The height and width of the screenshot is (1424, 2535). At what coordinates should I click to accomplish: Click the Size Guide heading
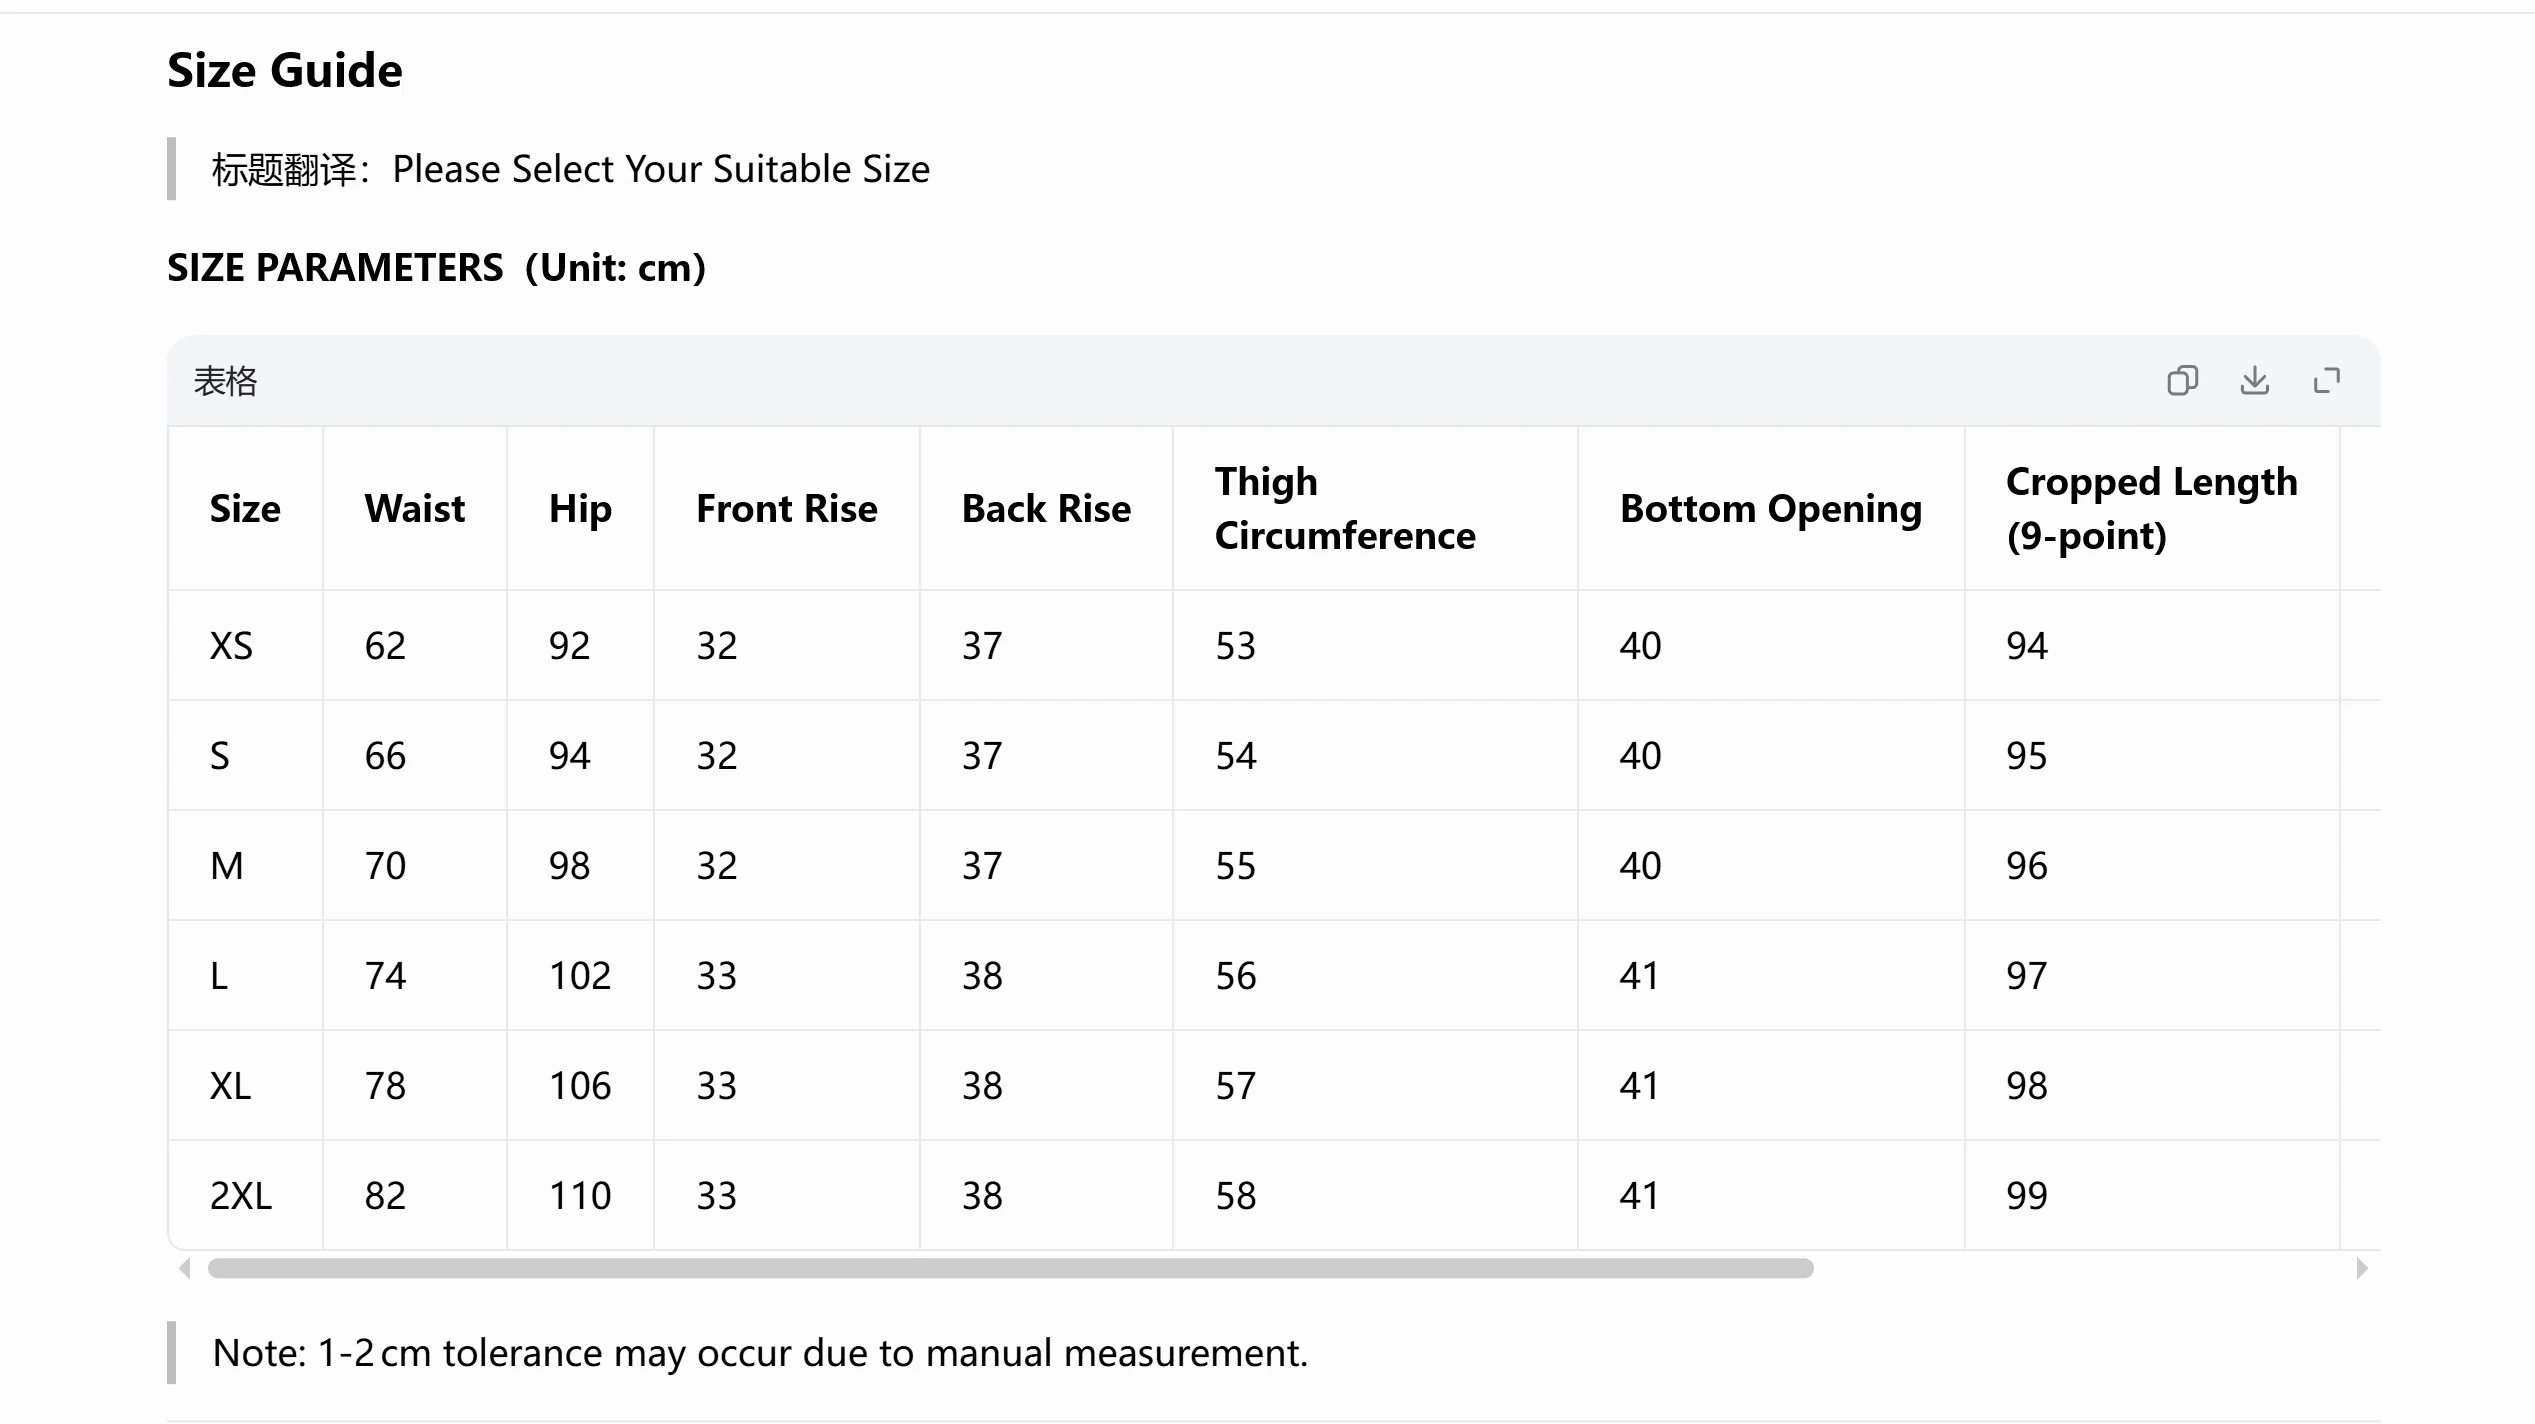tap(285, 70)
